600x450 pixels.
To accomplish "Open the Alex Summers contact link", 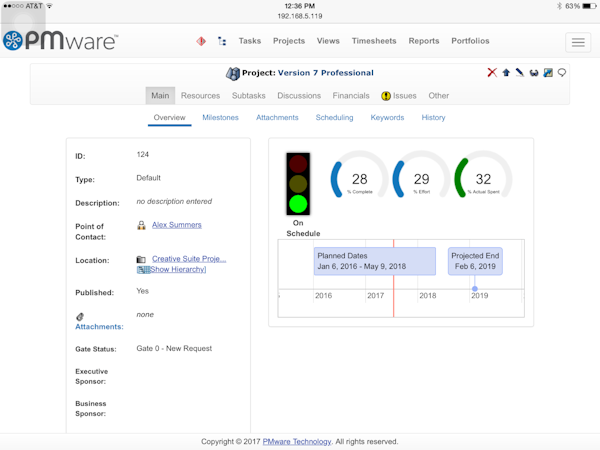I will [x=177, y=225].
